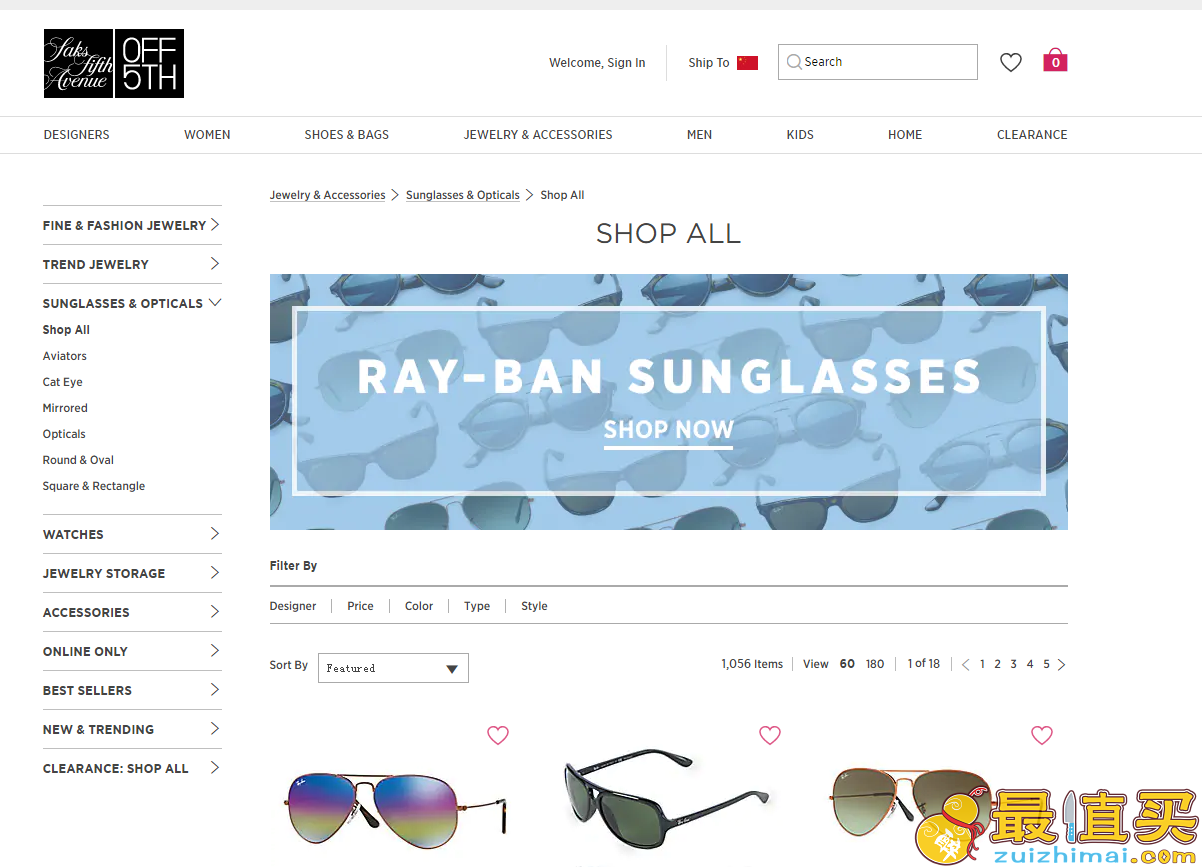Open the Women top menu
This screenshot has width=1202, height=867.
(x=207, y=135)
